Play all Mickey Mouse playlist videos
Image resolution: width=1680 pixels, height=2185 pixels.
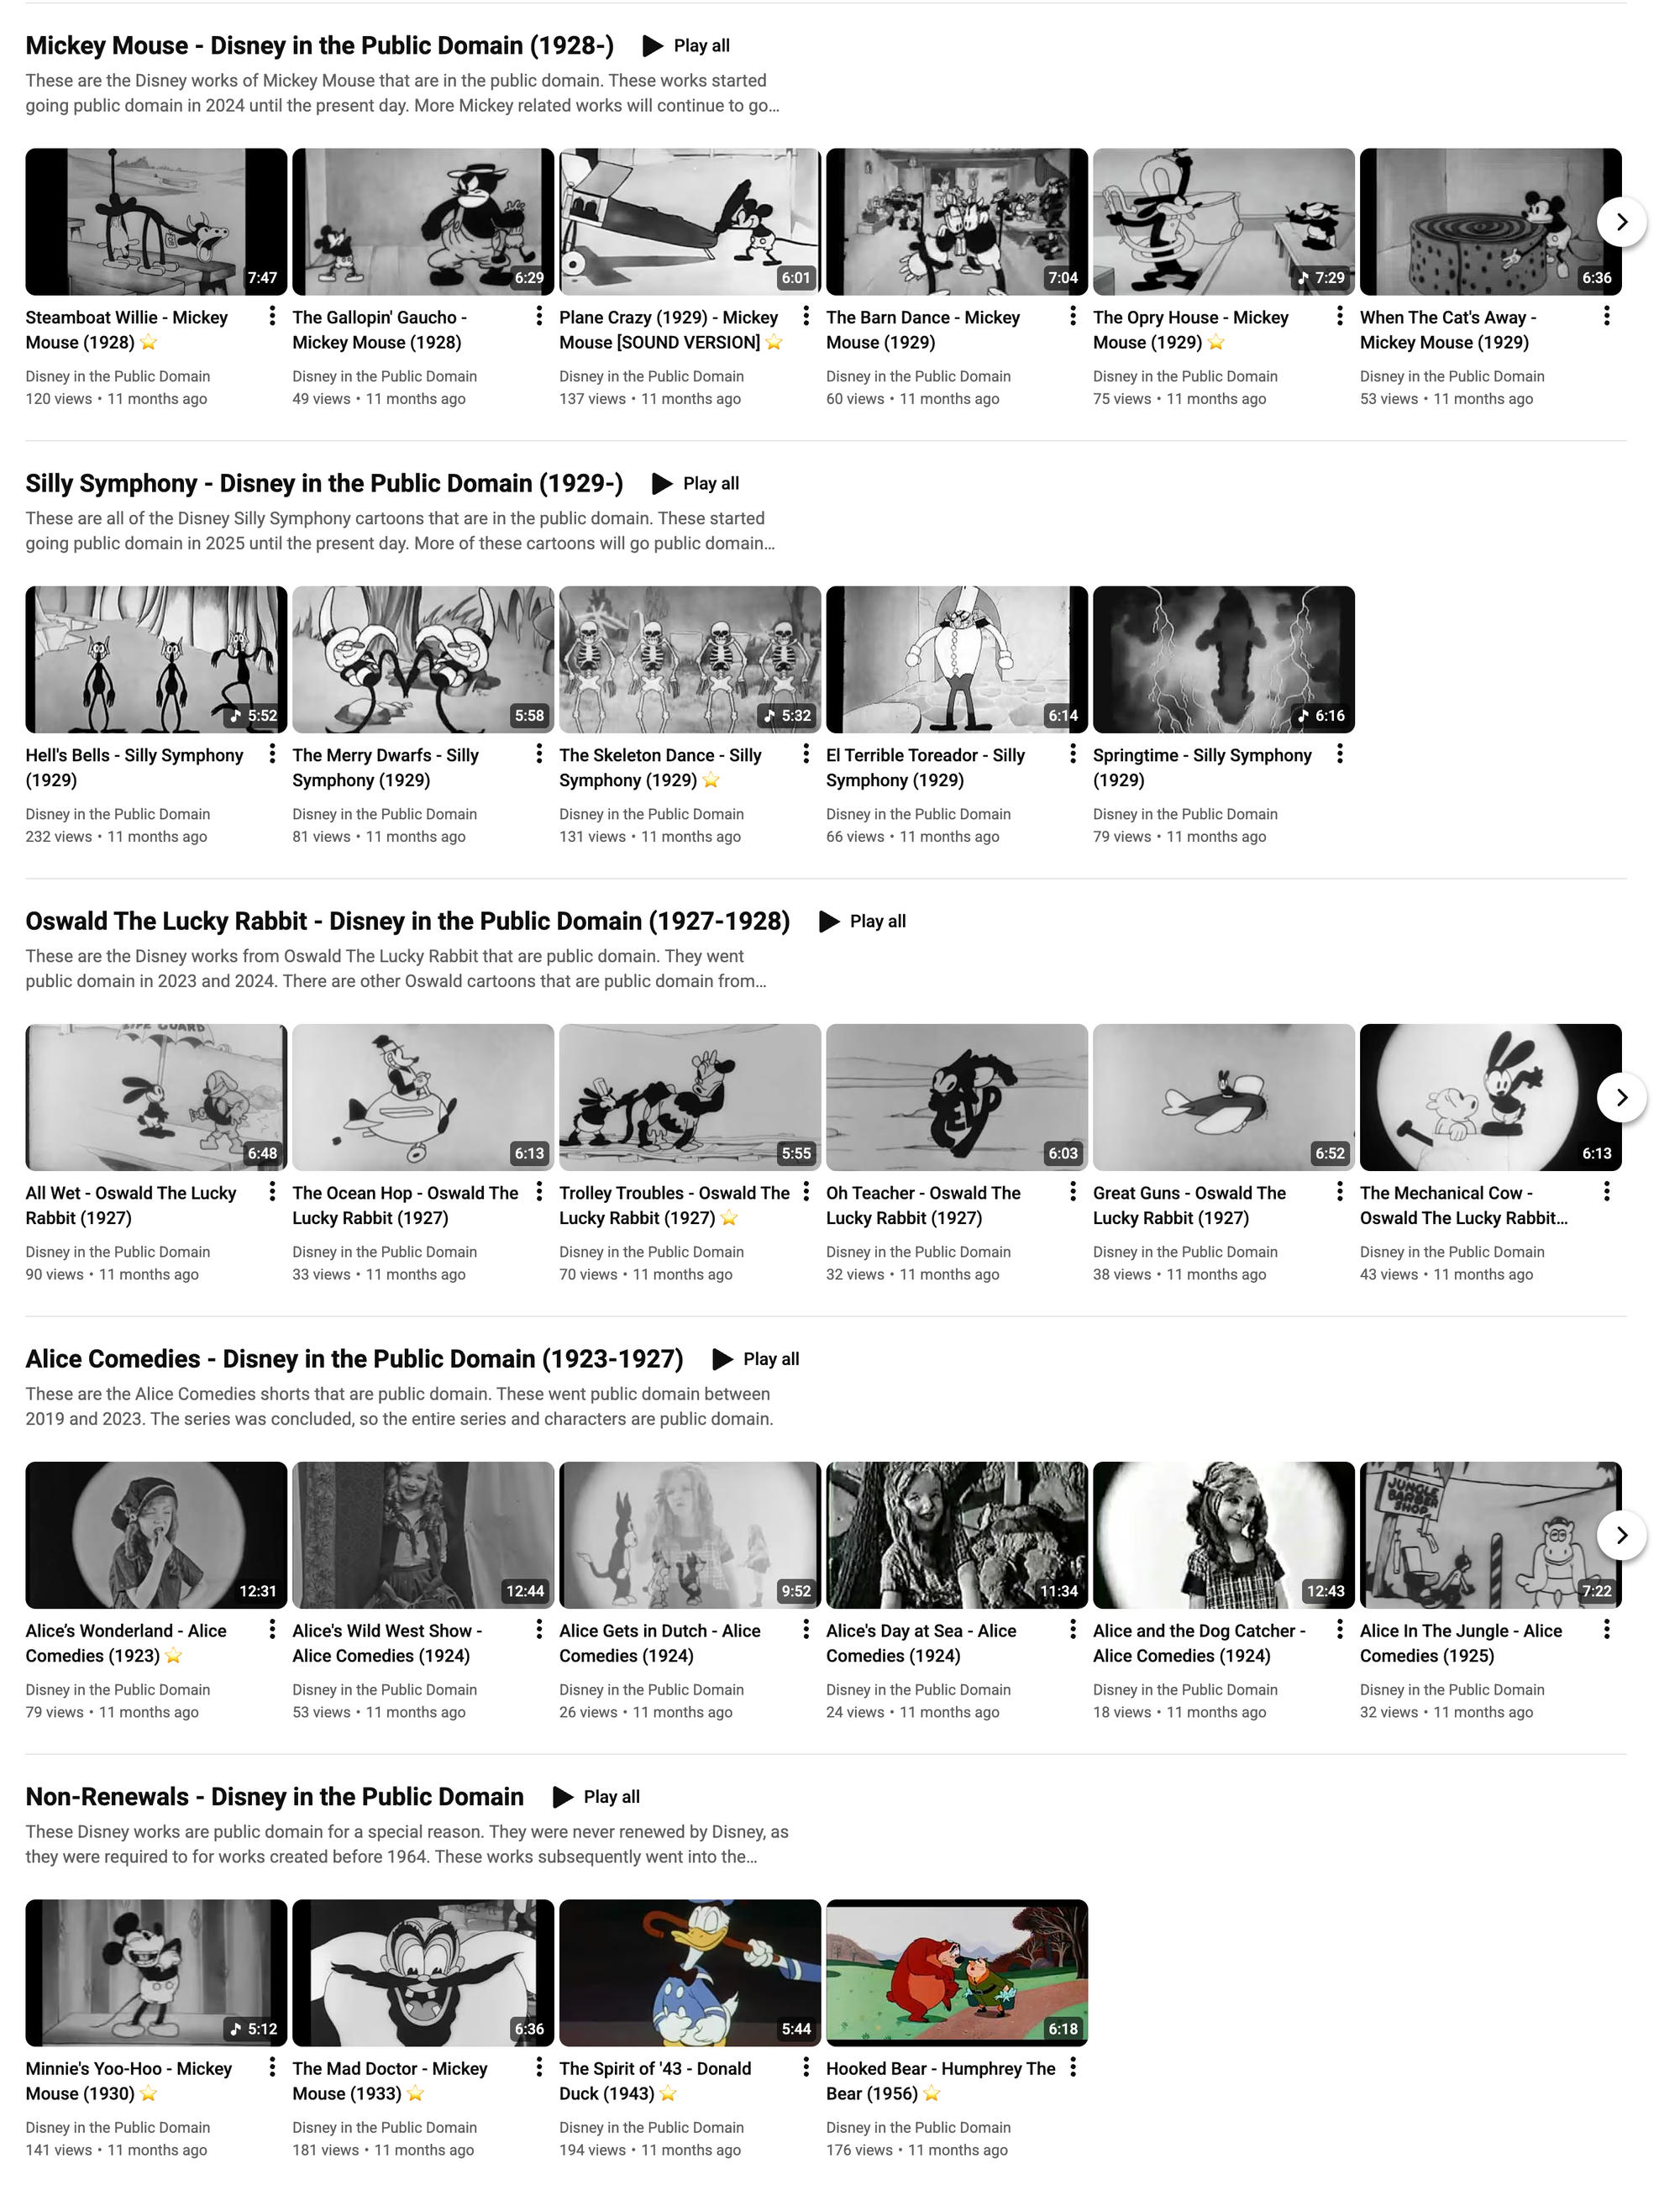click(x=686, y=46)
